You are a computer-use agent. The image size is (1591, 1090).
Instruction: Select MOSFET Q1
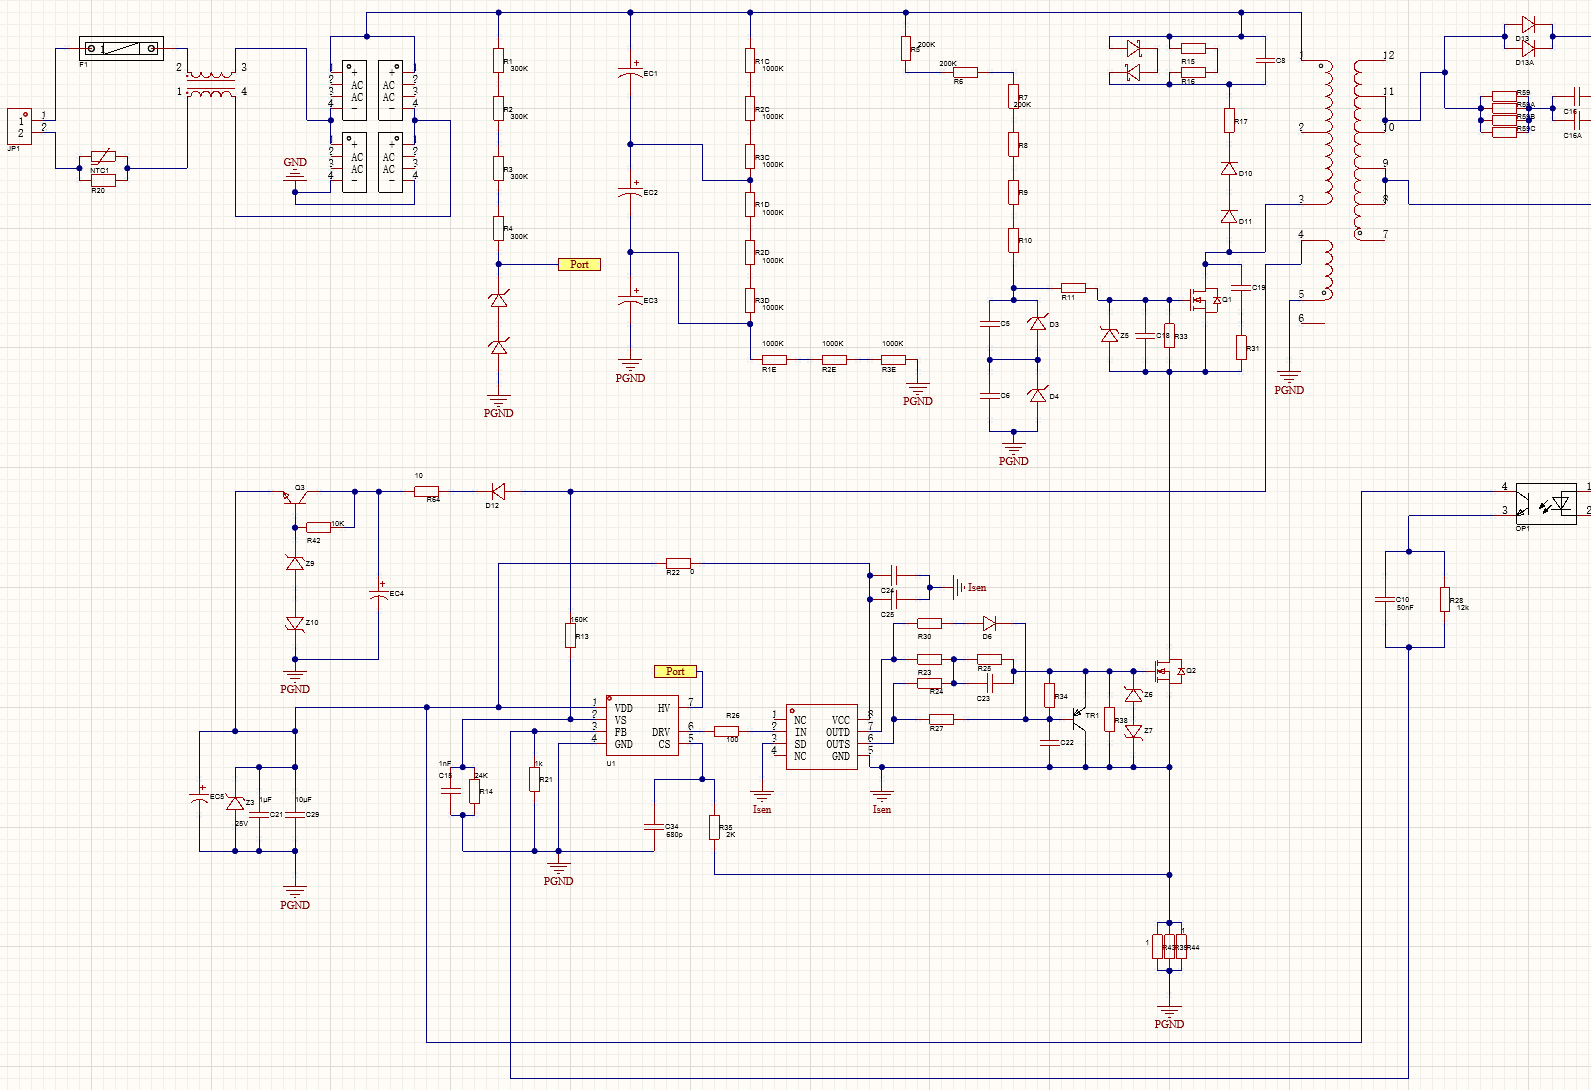click(x=1205, y=299)
